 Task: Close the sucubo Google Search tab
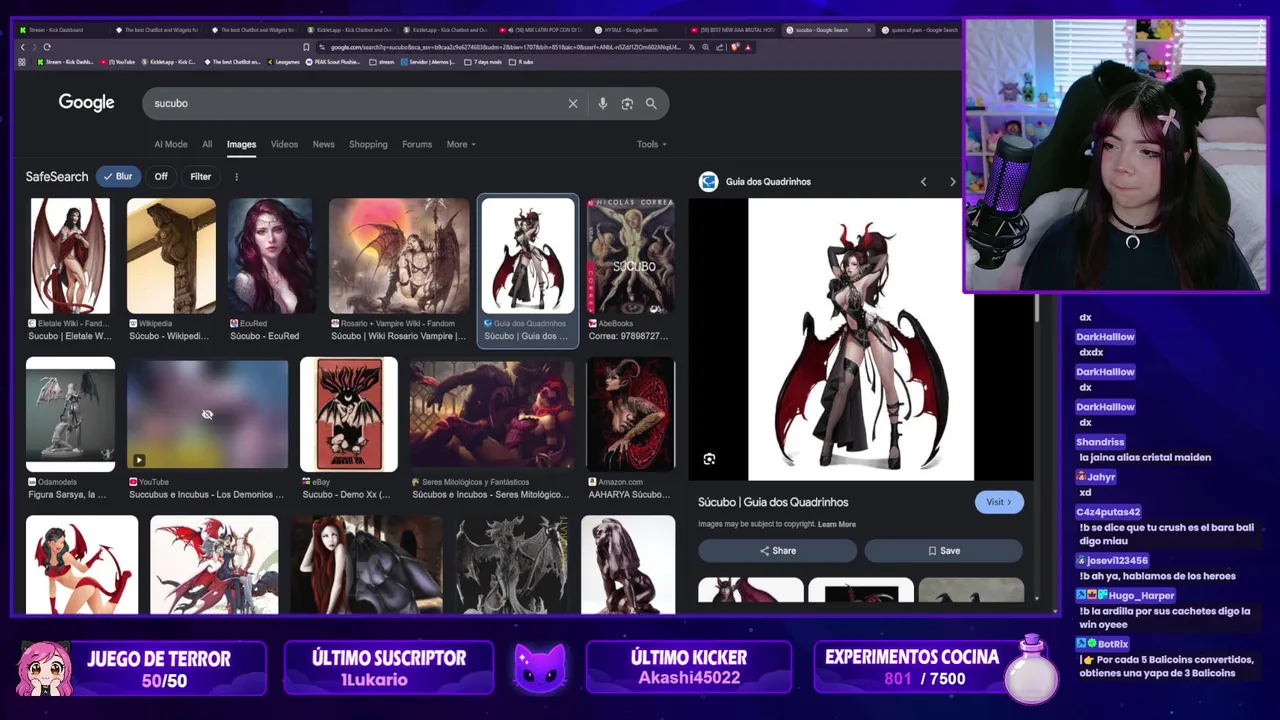[868, 30]
